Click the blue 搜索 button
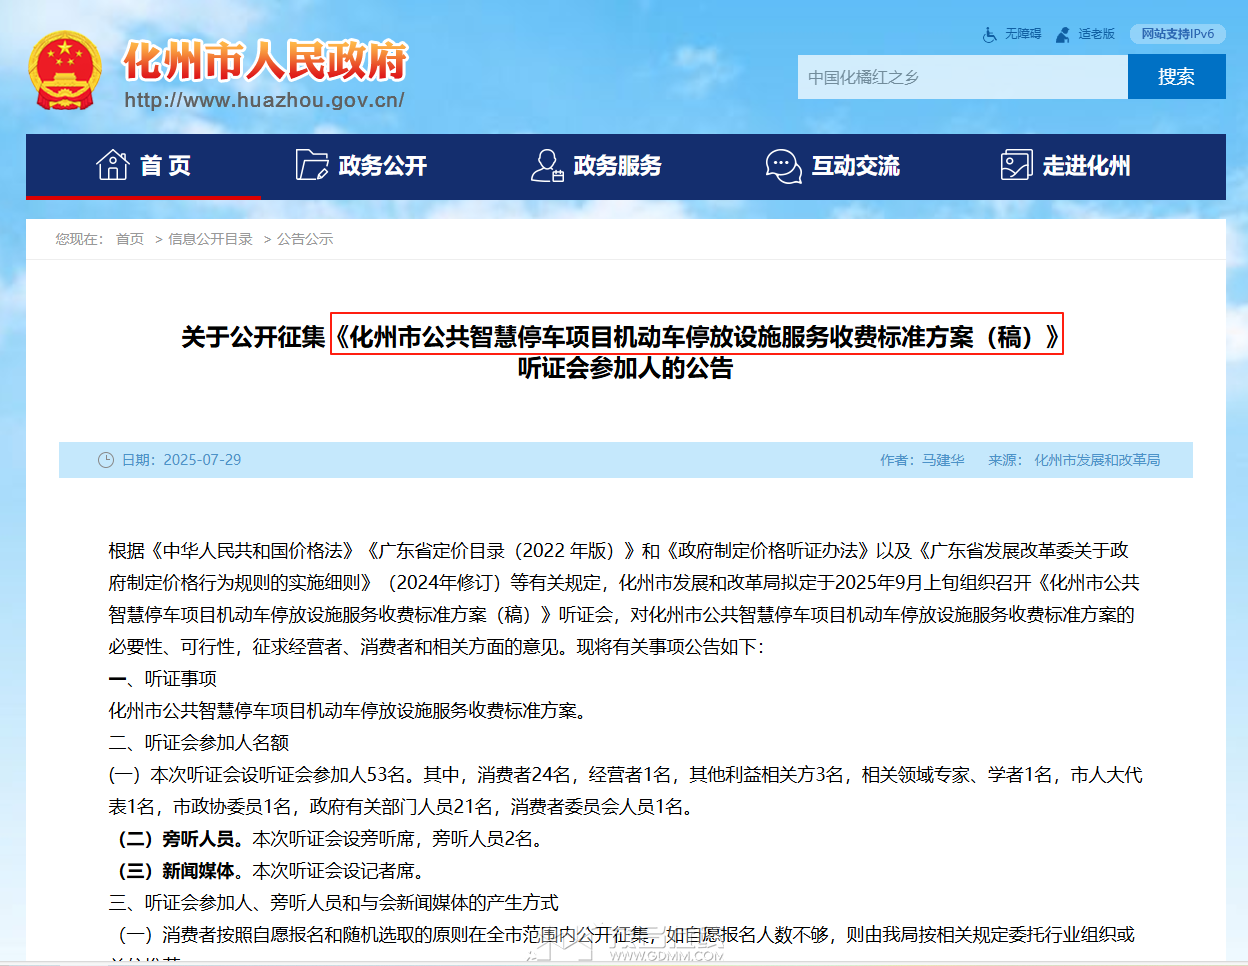Screen dimensions: 1248x966 pyautogui.click(x=1177, y=77)
